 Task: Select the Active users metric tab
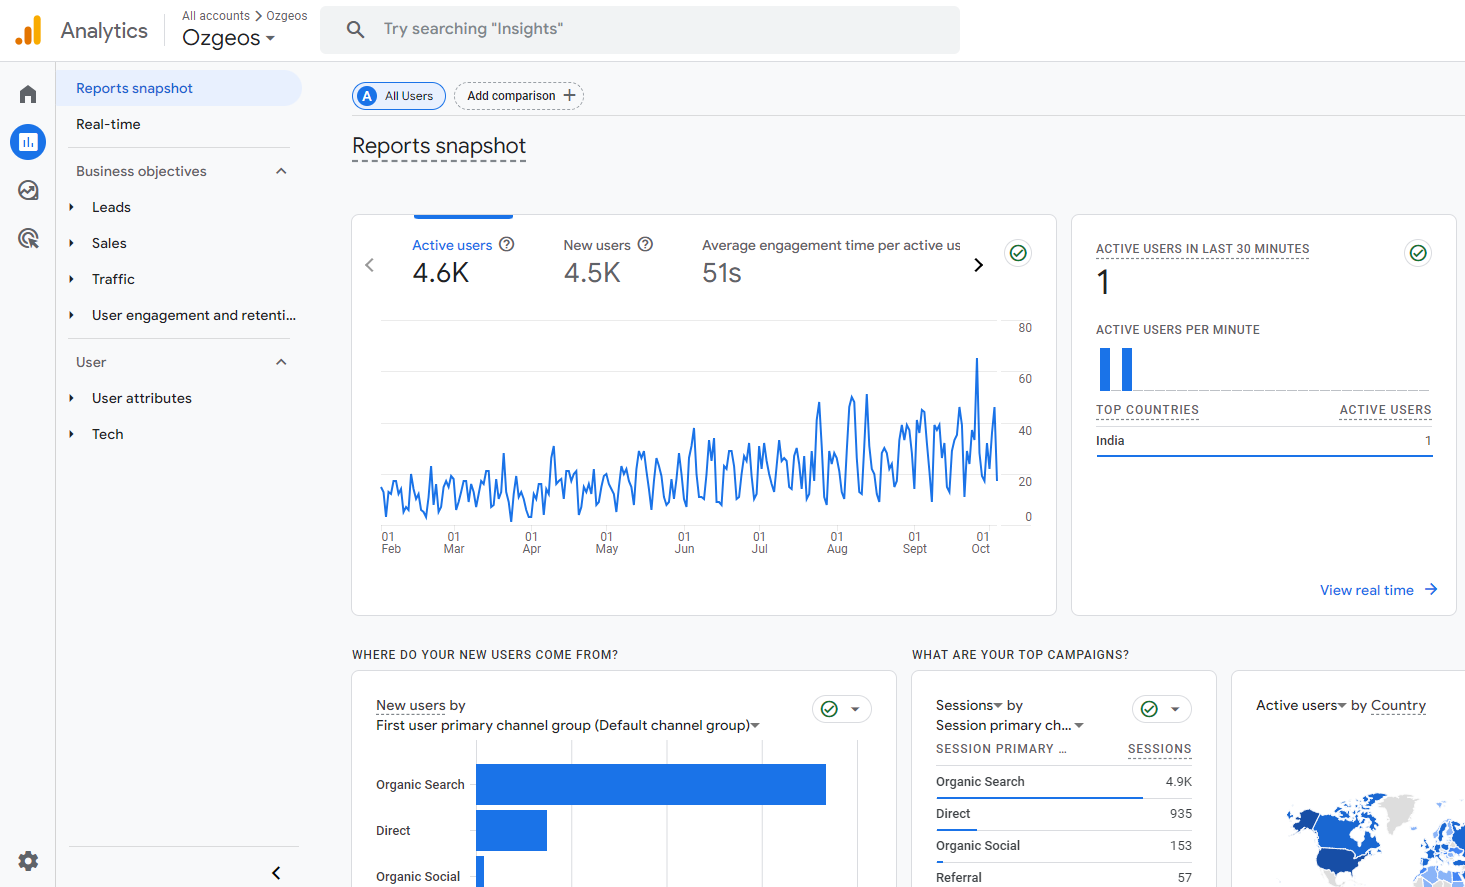click(x=452, y=245)
